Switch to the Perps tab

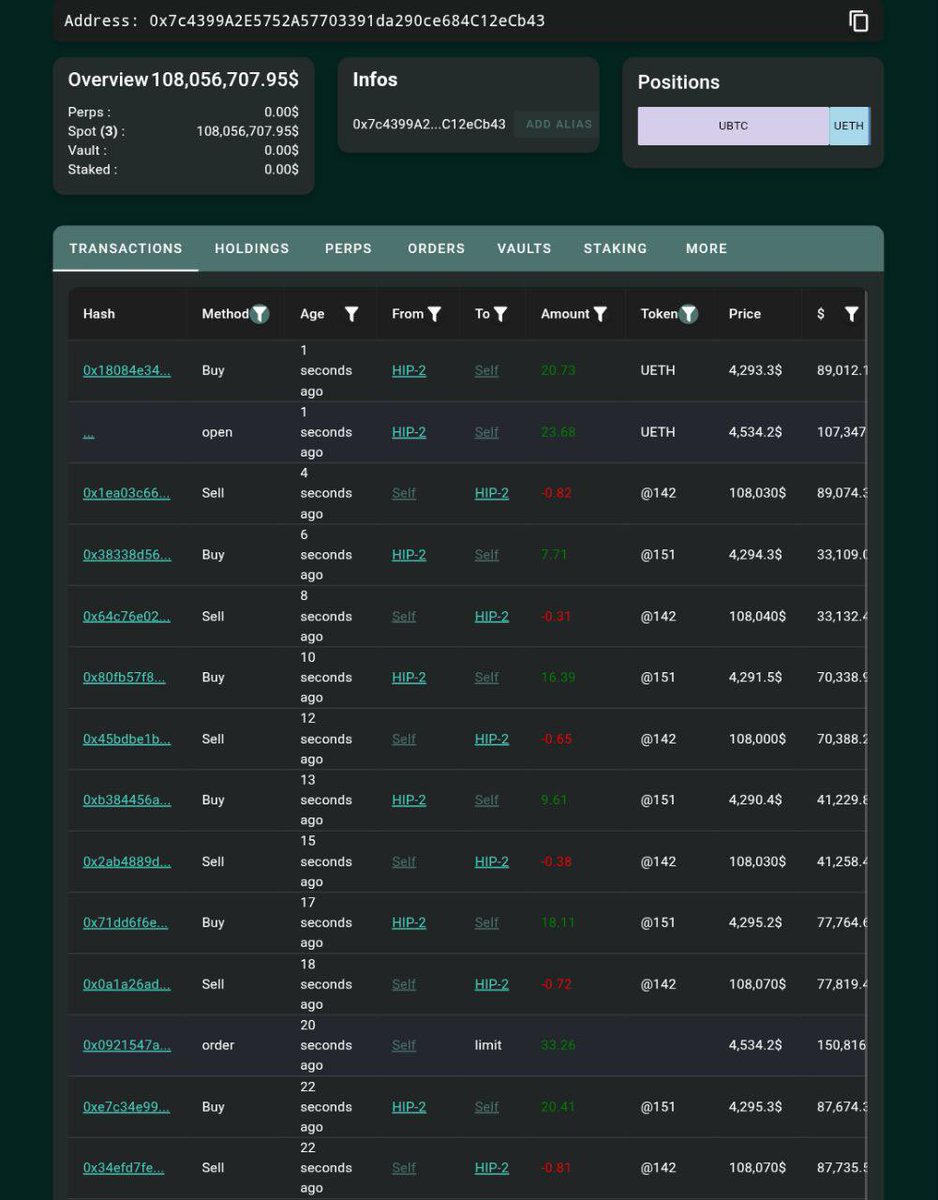coord(348,248)
